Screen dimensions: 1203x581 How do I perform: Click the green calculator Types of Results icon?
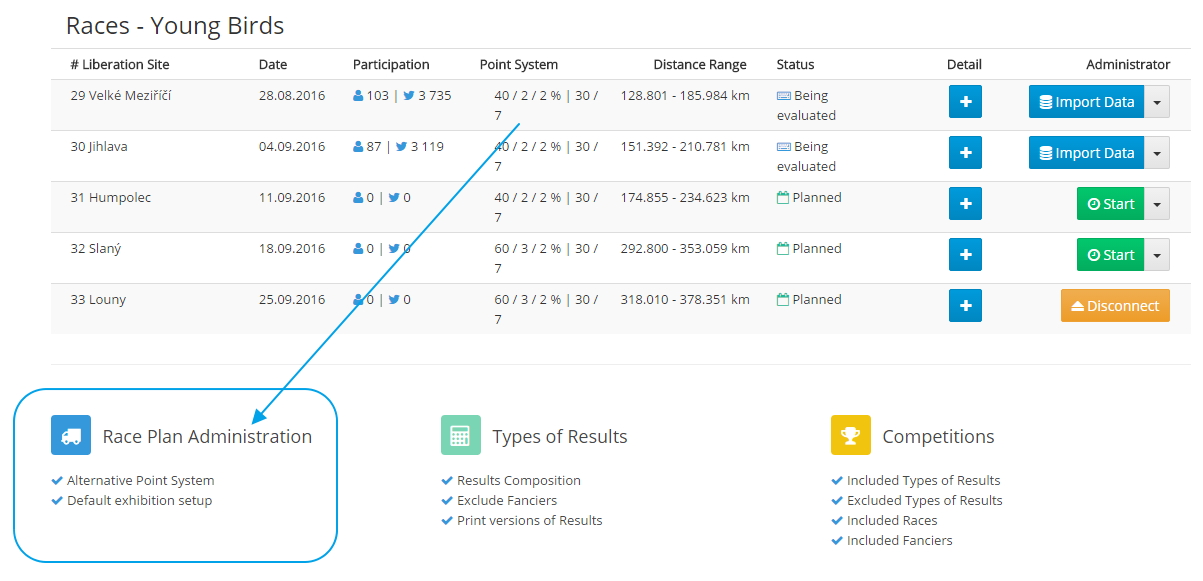pyautogui.click(x=461, y=436)
